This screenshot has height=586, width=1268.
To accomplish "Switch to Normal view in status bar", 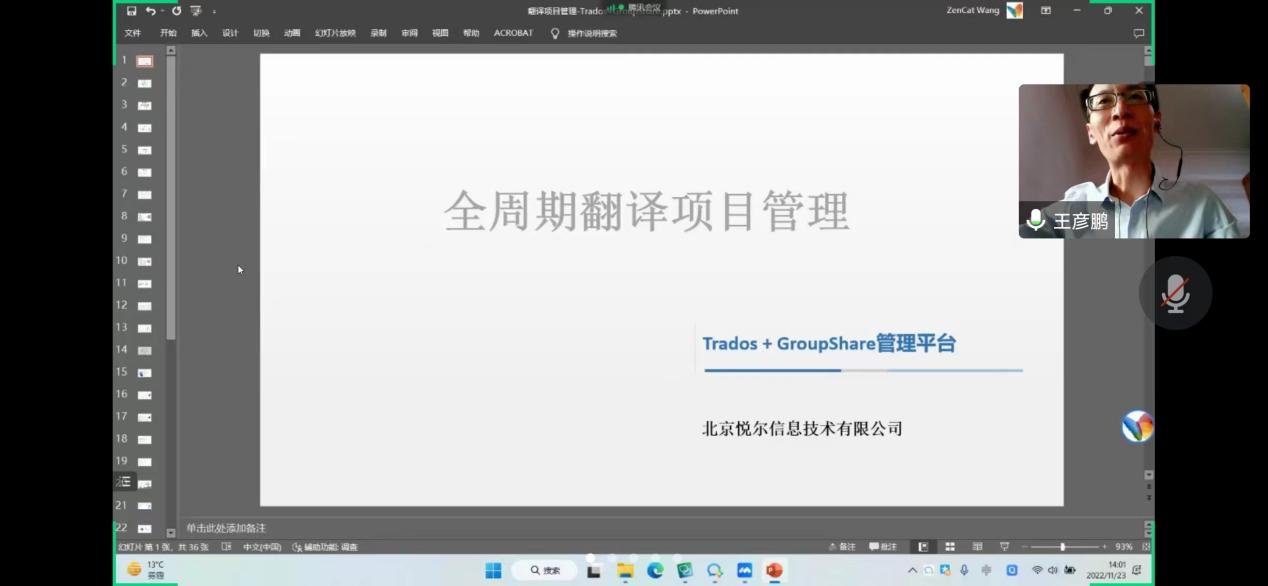I will (923, 547).
